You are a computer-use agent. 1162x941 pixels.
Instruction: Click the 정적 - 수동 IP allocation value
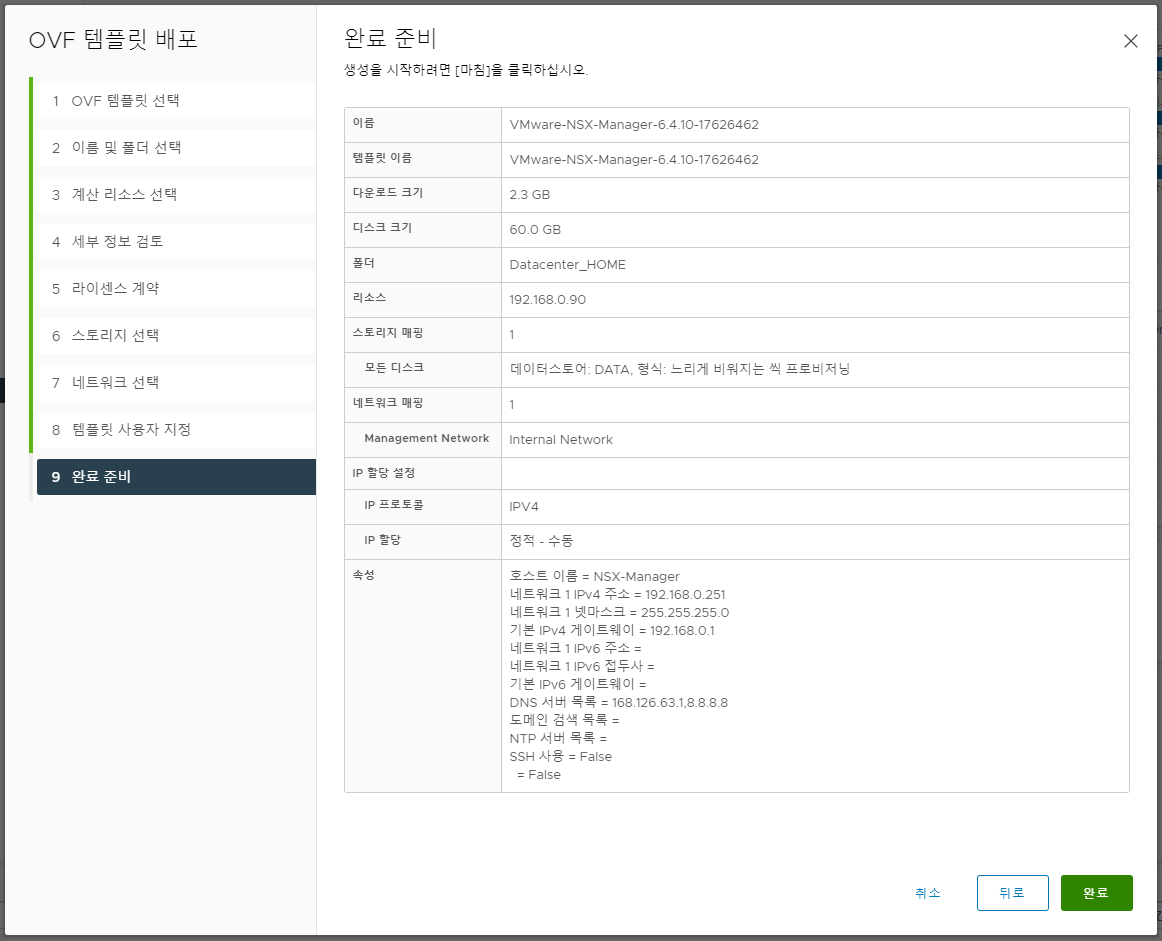tap(541, 541)
